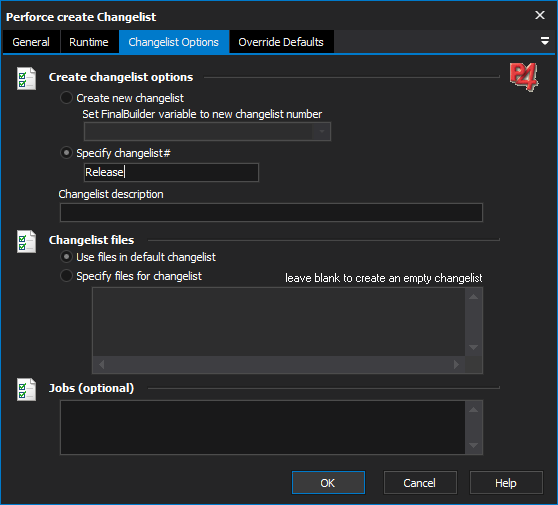Focus the Changelist description field
Viewport: 558px width, 505px height.
pyautogui.click(x=271, y=212)
